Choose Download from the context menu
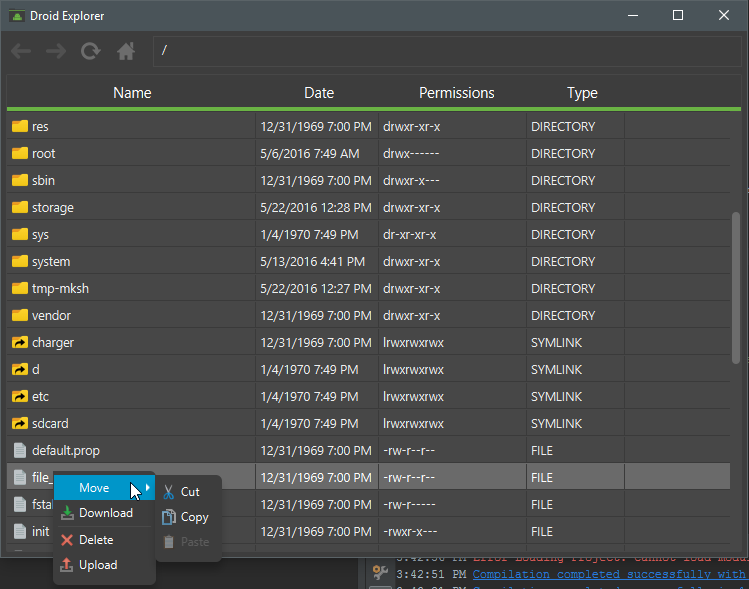The width and height of the screenshot is (749, 589). tap(104, 513)
